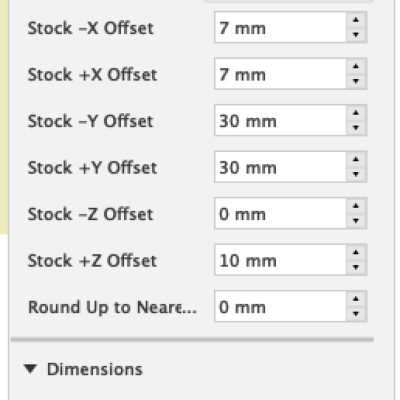Select the Stock +Y Offset 30 mm field

(x=280, y=167)
